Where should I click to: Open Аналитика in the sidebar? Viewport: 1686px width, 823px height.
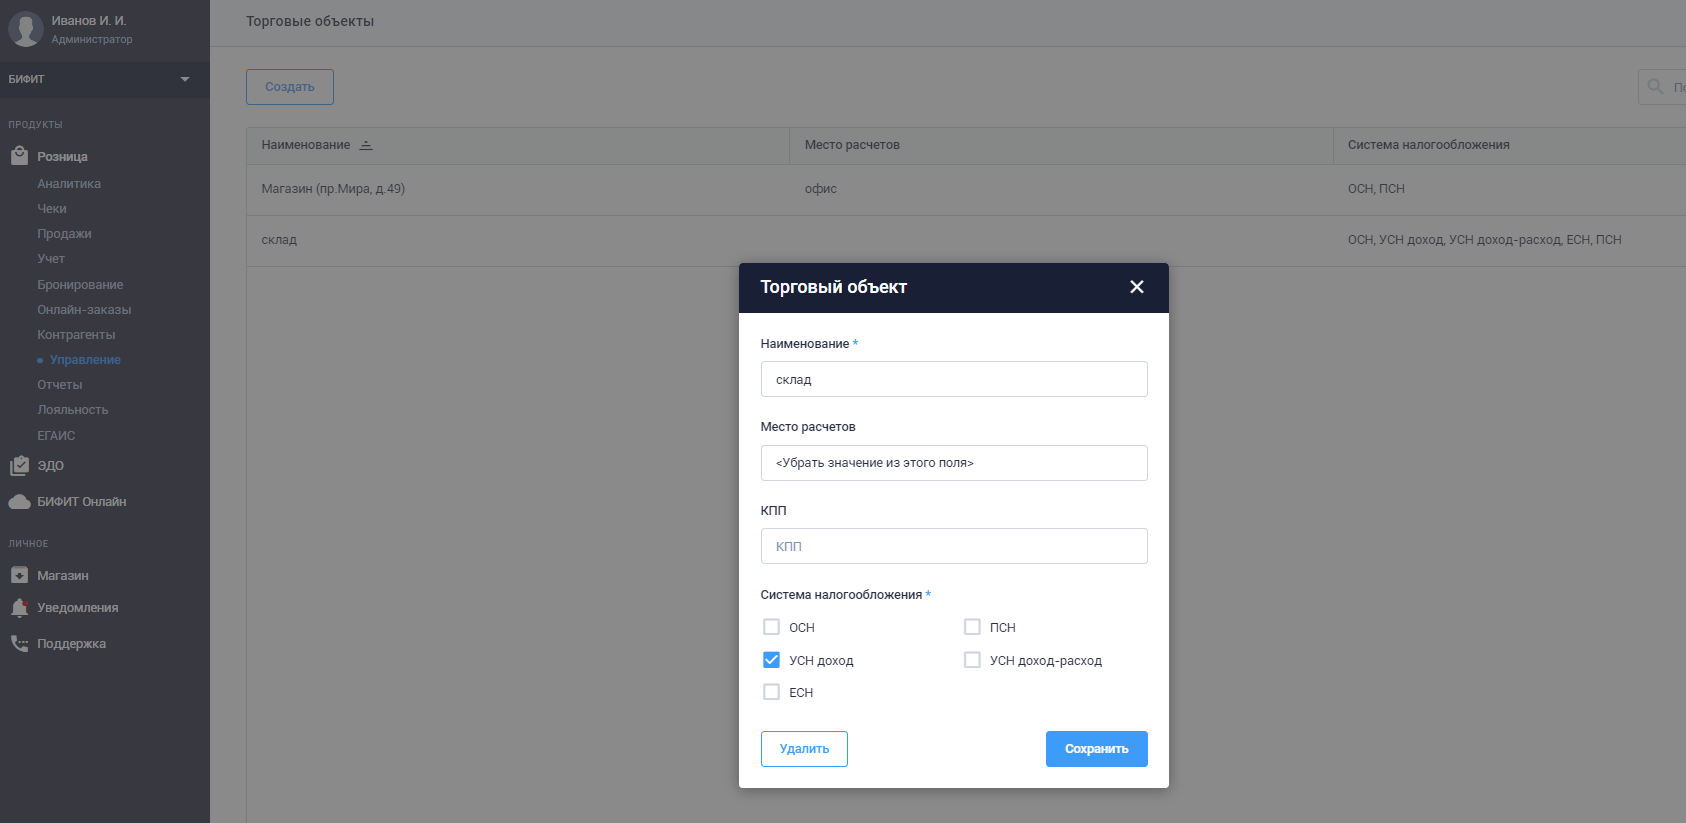click(69, 184)
